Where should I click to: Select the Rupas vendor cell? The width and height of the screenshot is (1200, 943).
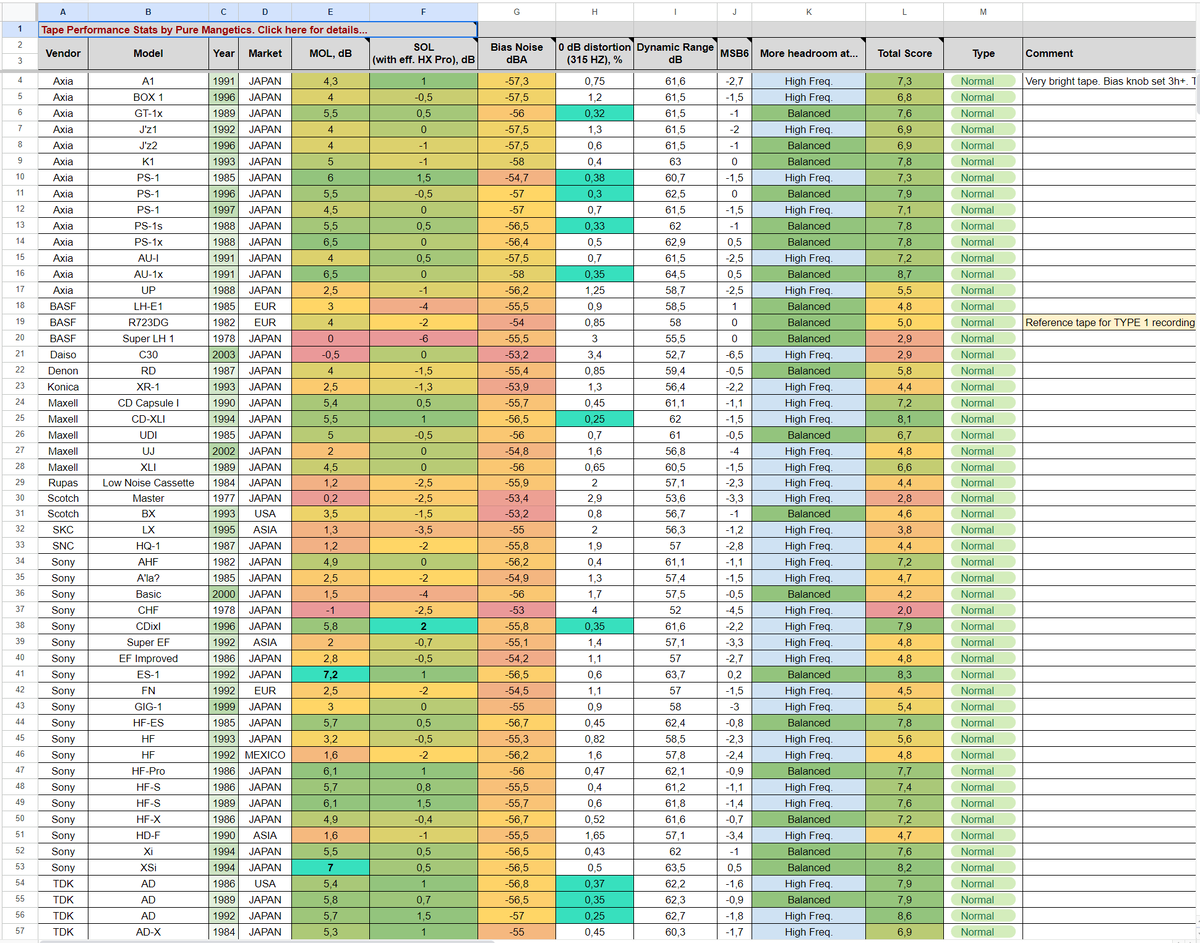point(63,482)
